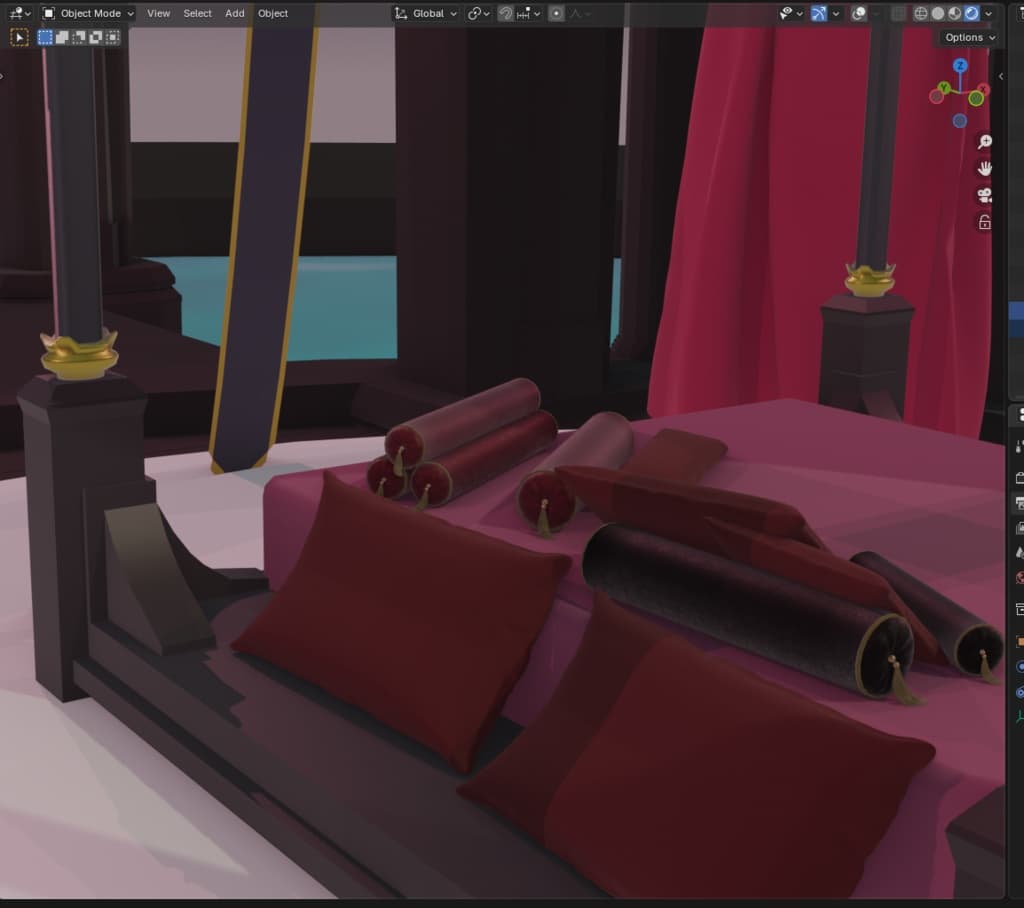Click the zoom magnifier navigation icon
The width and height of the screenshot is (1024, 908).
pos(985,142)
